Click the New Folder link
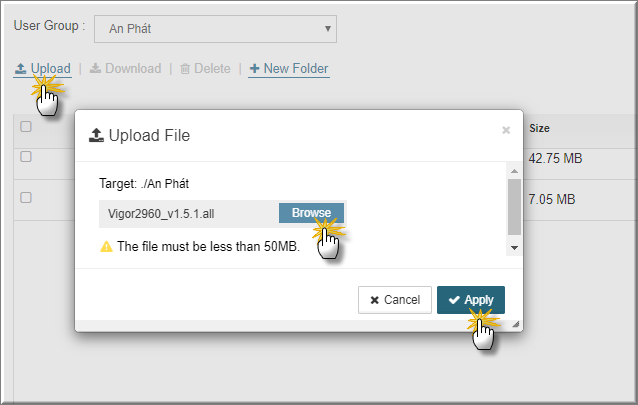The width and height of the screenshot is (638, 405). point(289,68)
